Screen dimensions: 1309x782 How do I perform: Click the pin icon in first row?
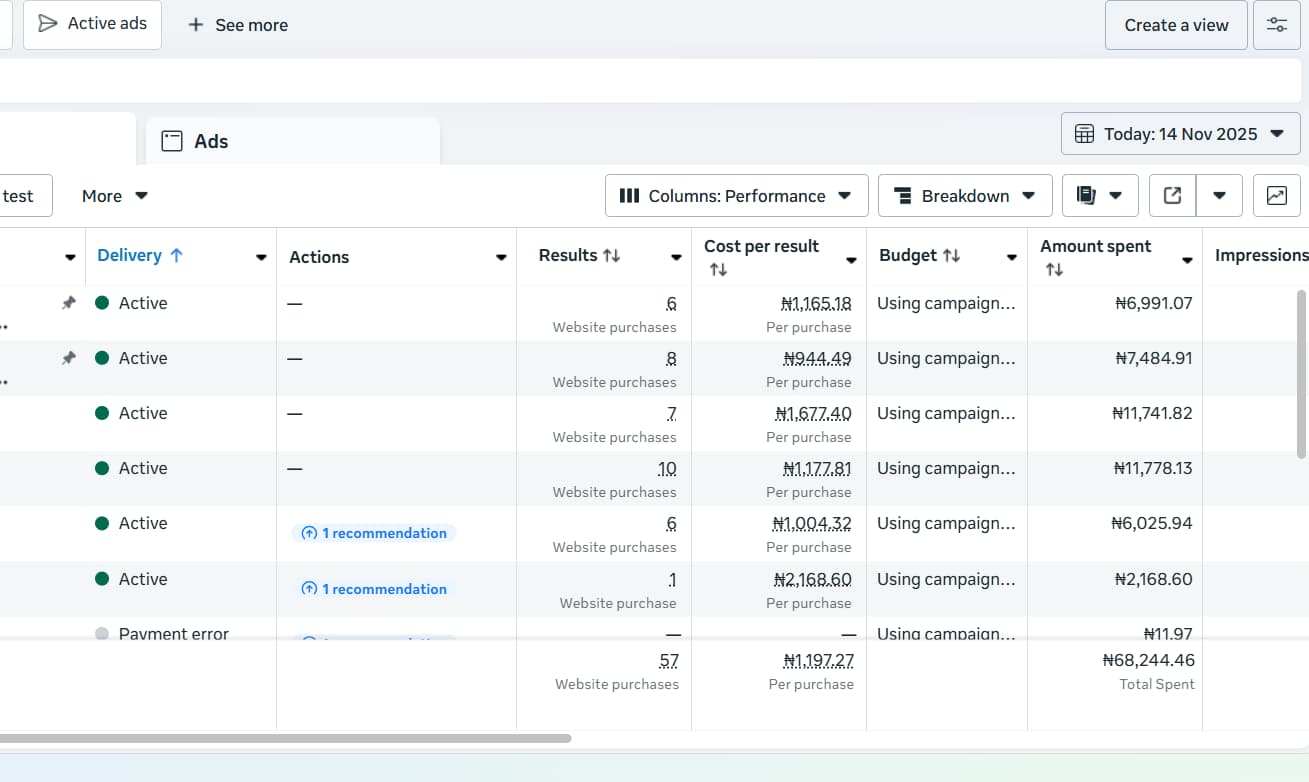(68, 303)
